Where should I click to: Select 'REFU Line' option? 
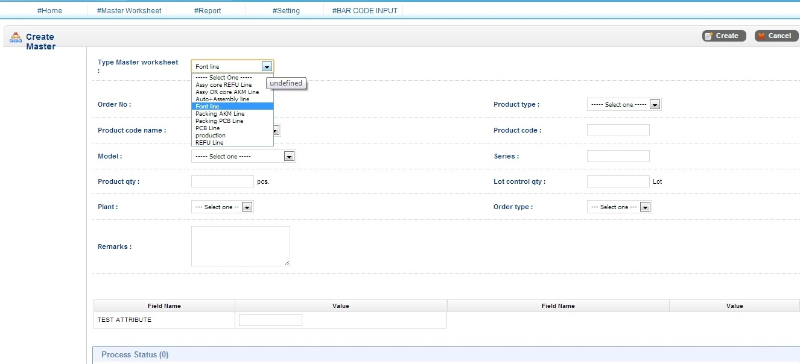pos(233,142)
